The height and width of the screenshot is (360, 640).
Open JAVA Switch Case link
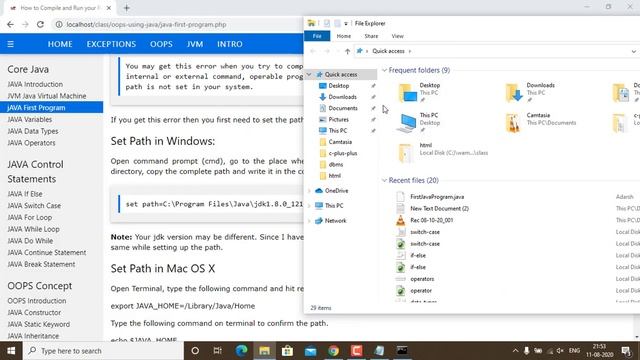(34, 206)
